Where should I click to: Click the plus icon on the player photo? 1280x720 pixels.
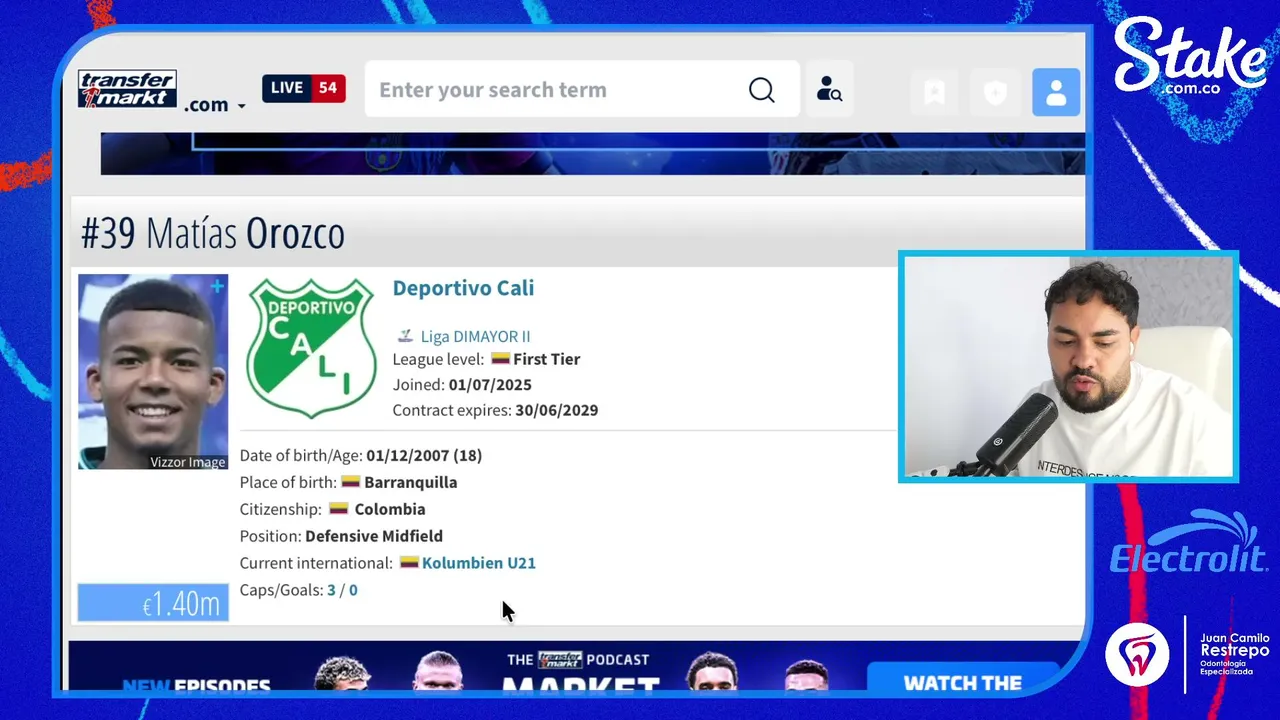click(217, 287)
